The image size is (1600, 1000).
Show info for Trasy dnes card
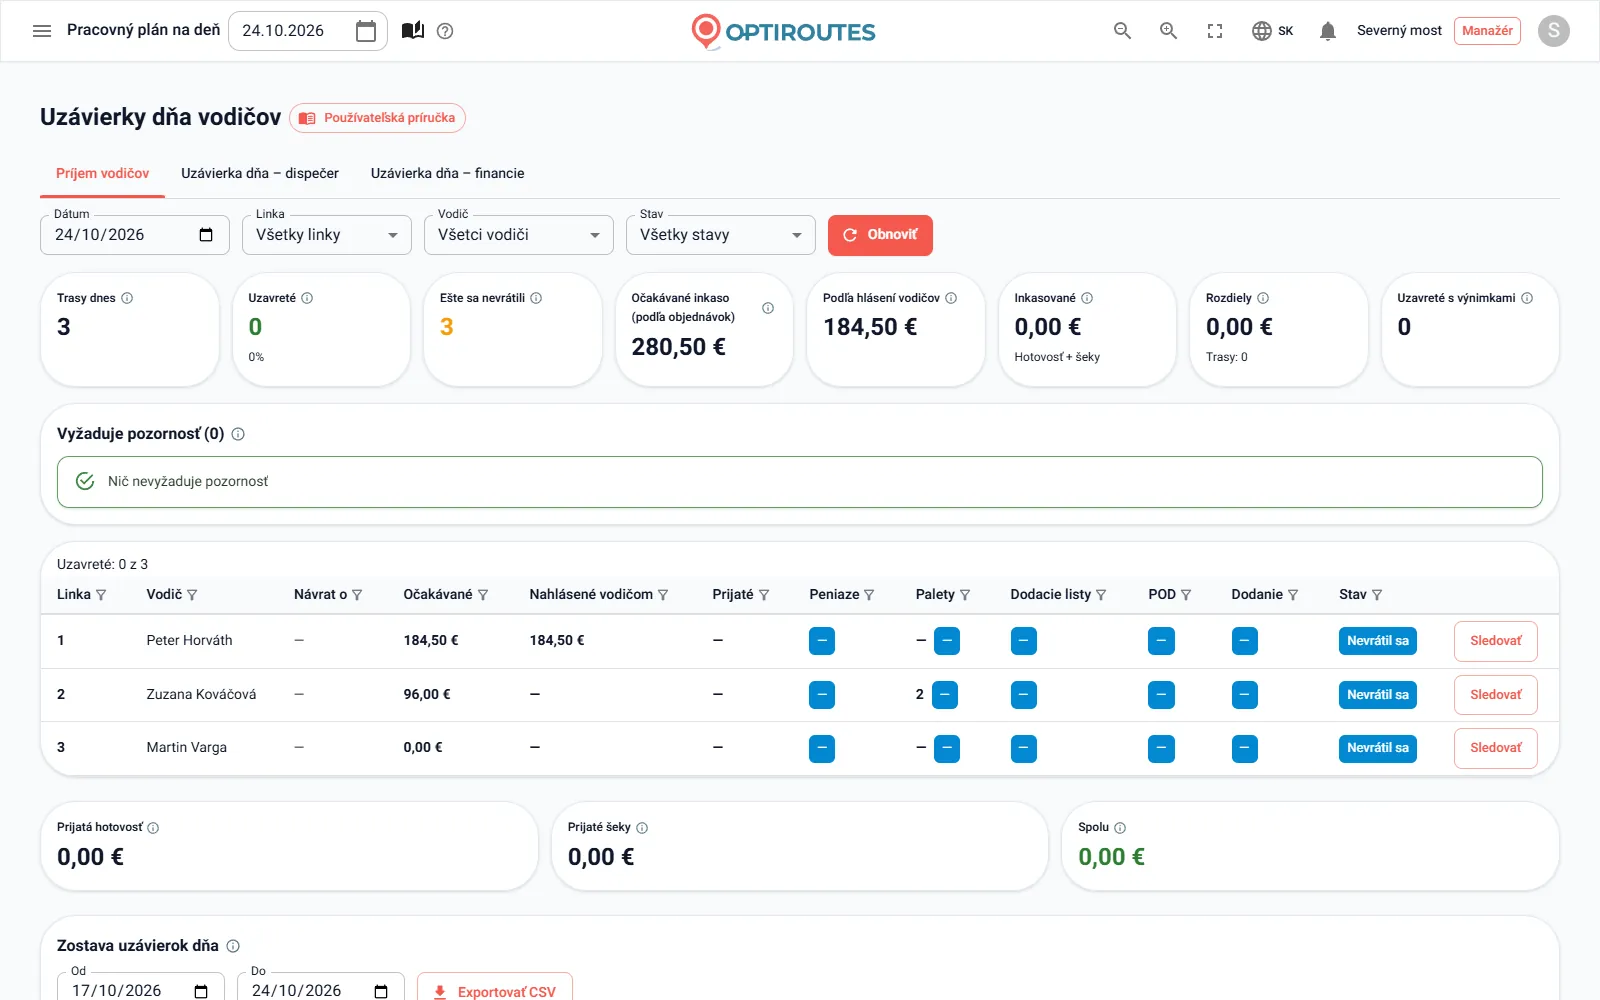(127, 298)
